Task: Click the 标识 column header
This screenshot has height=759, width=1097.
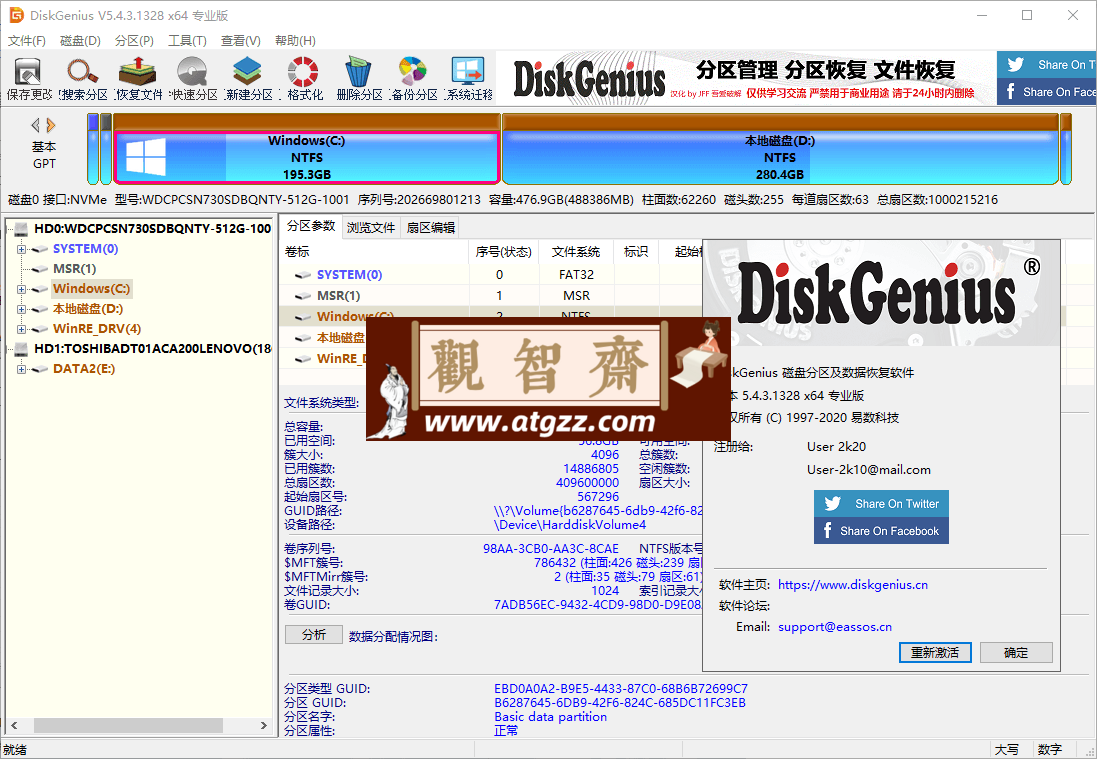Action: point(635,252)
